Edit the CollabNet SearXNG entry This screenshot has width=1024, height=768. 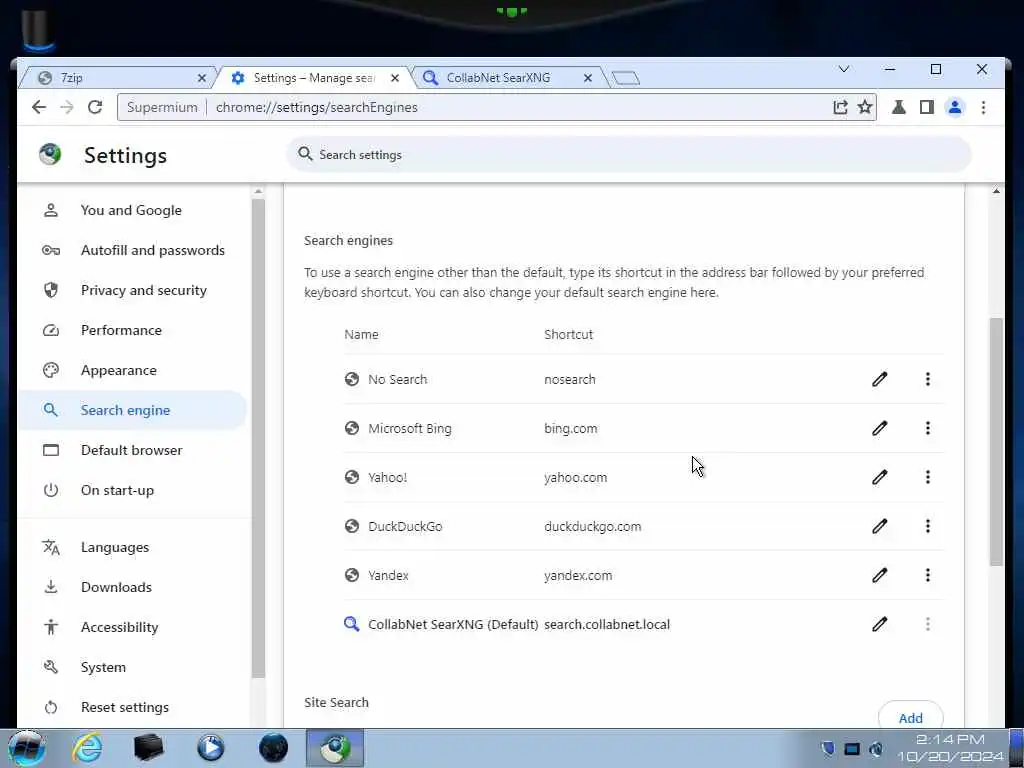[x=879, y=624]
